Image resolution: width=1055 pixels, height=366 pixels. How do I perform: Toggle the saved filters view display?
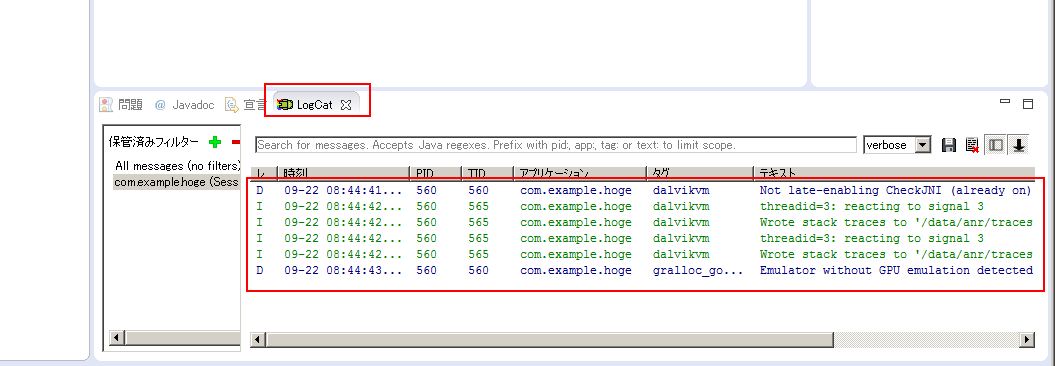tap(996, 145)
